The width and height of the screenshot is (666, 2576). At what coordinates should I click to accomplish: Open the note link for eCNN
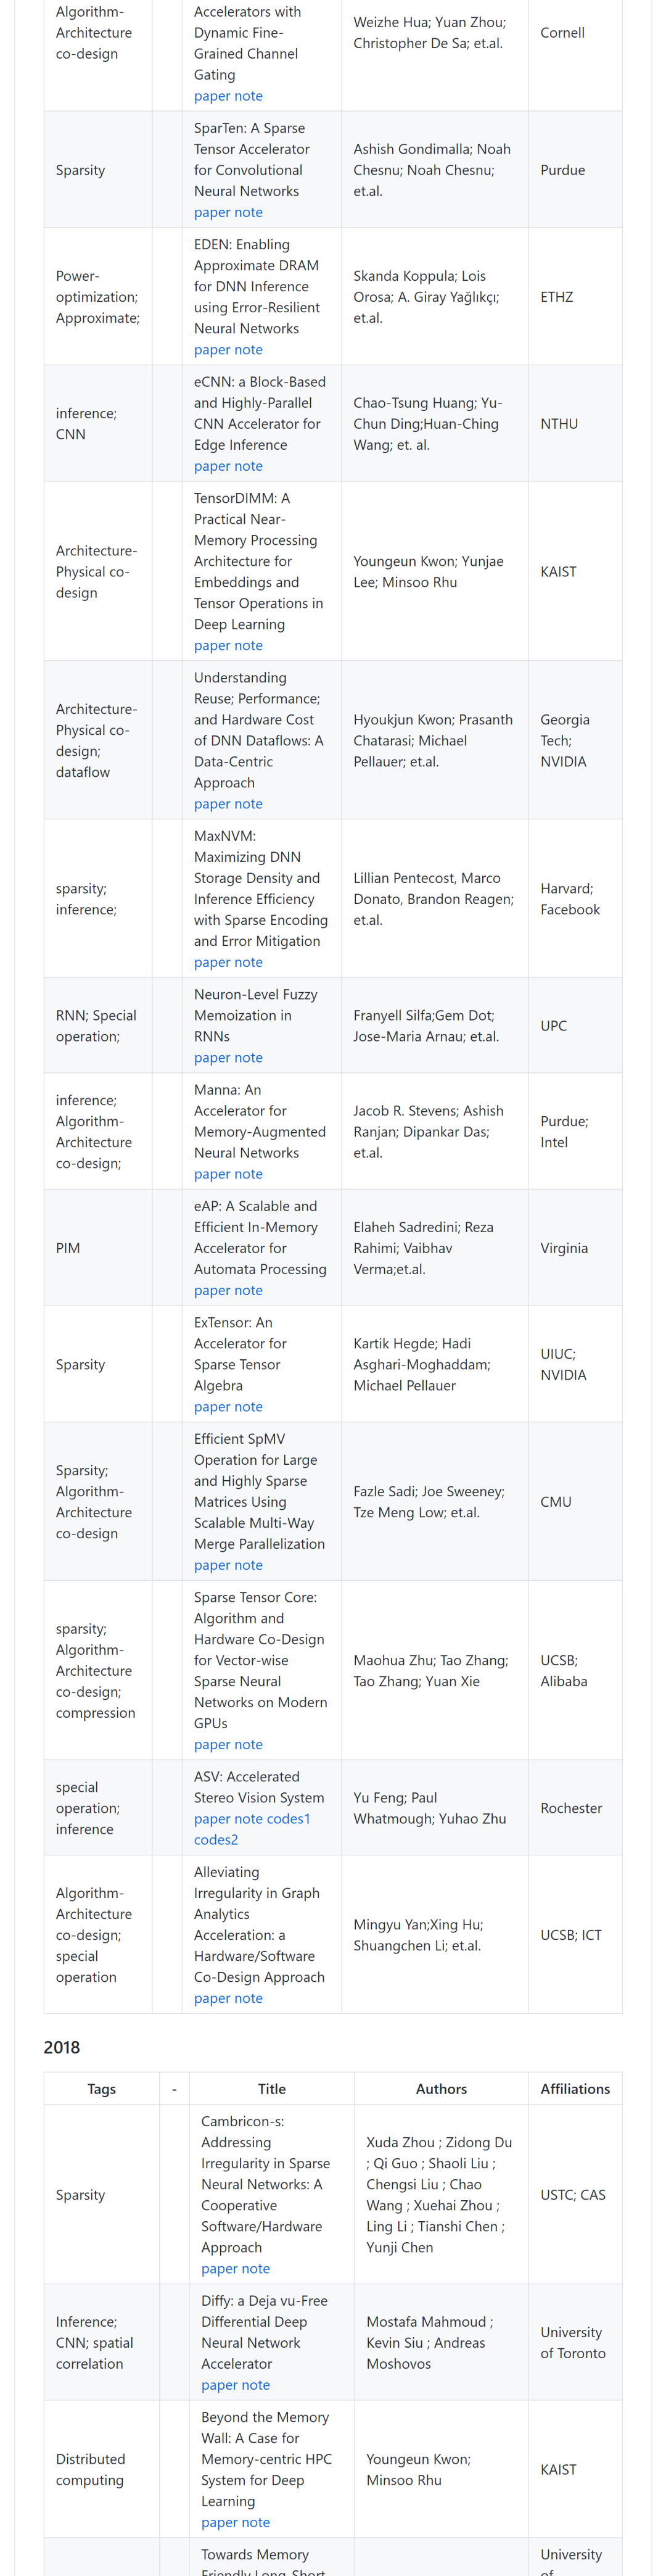click(248, 466)
